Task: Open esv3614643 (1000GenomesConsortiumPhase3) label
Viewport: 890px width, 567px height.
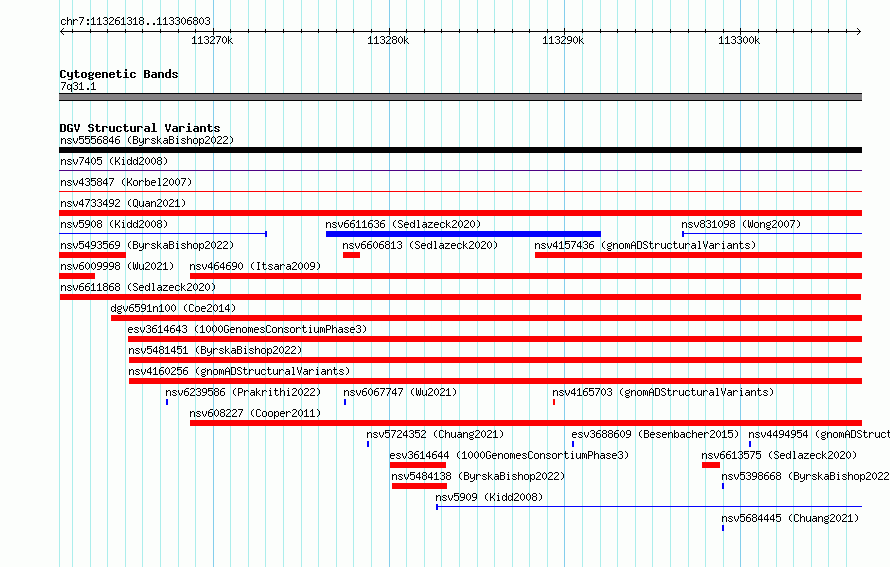Action: coord(247,329)
